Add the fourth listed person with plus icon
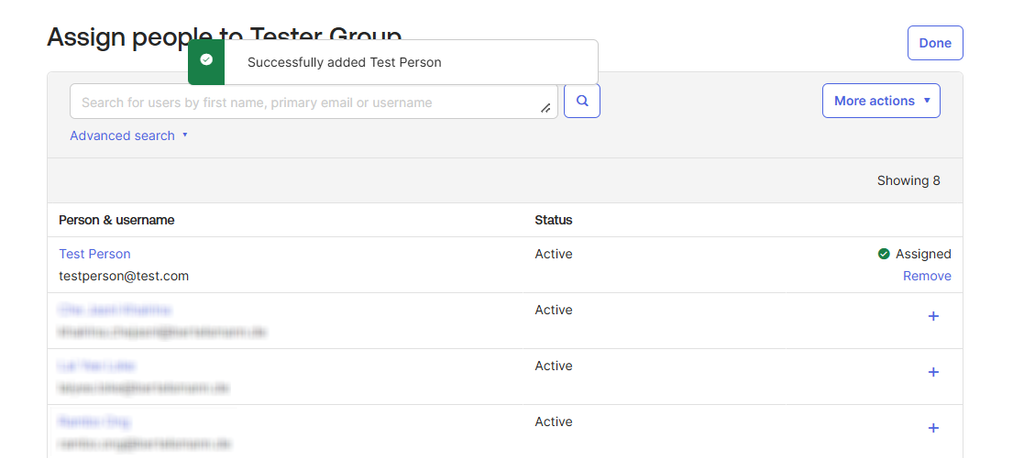 click(x=933, y=428)
